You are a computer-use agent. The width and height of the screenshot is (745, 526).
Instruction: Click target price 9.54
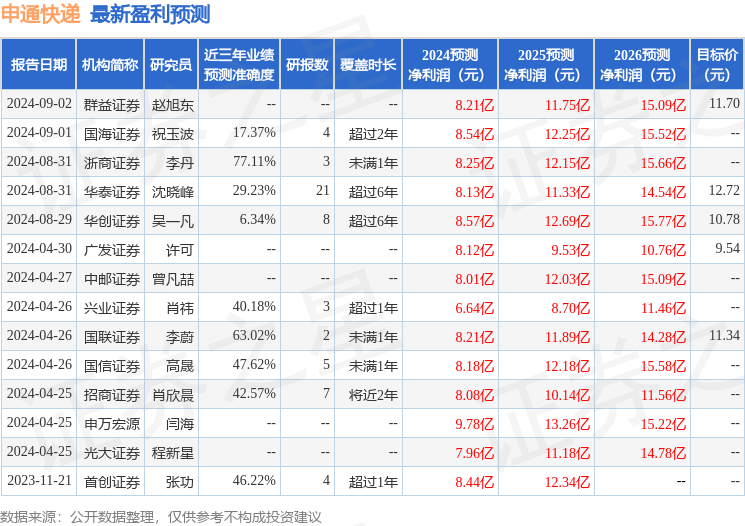[727, 249]
